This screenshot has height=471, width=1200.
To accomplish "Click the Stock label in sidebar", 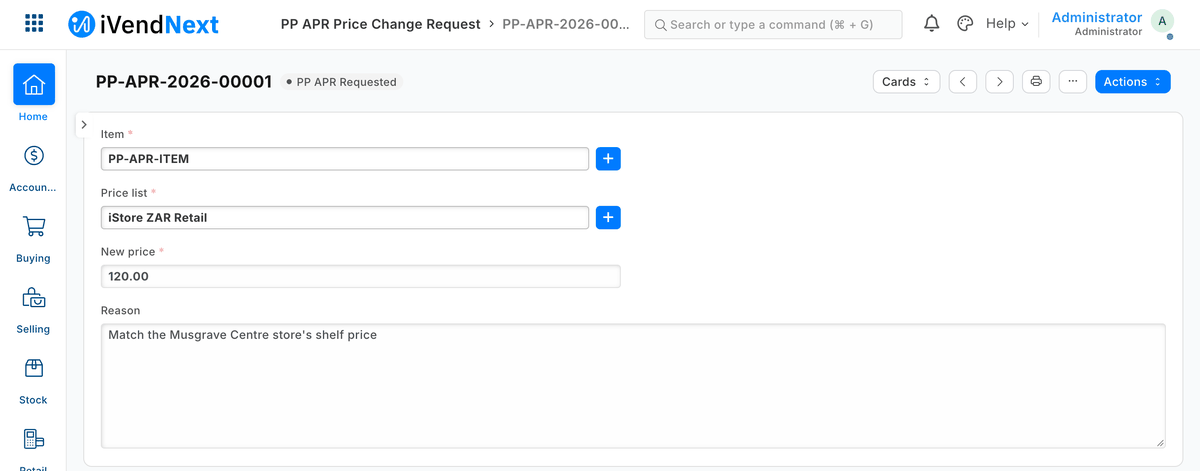I will 33,400.
